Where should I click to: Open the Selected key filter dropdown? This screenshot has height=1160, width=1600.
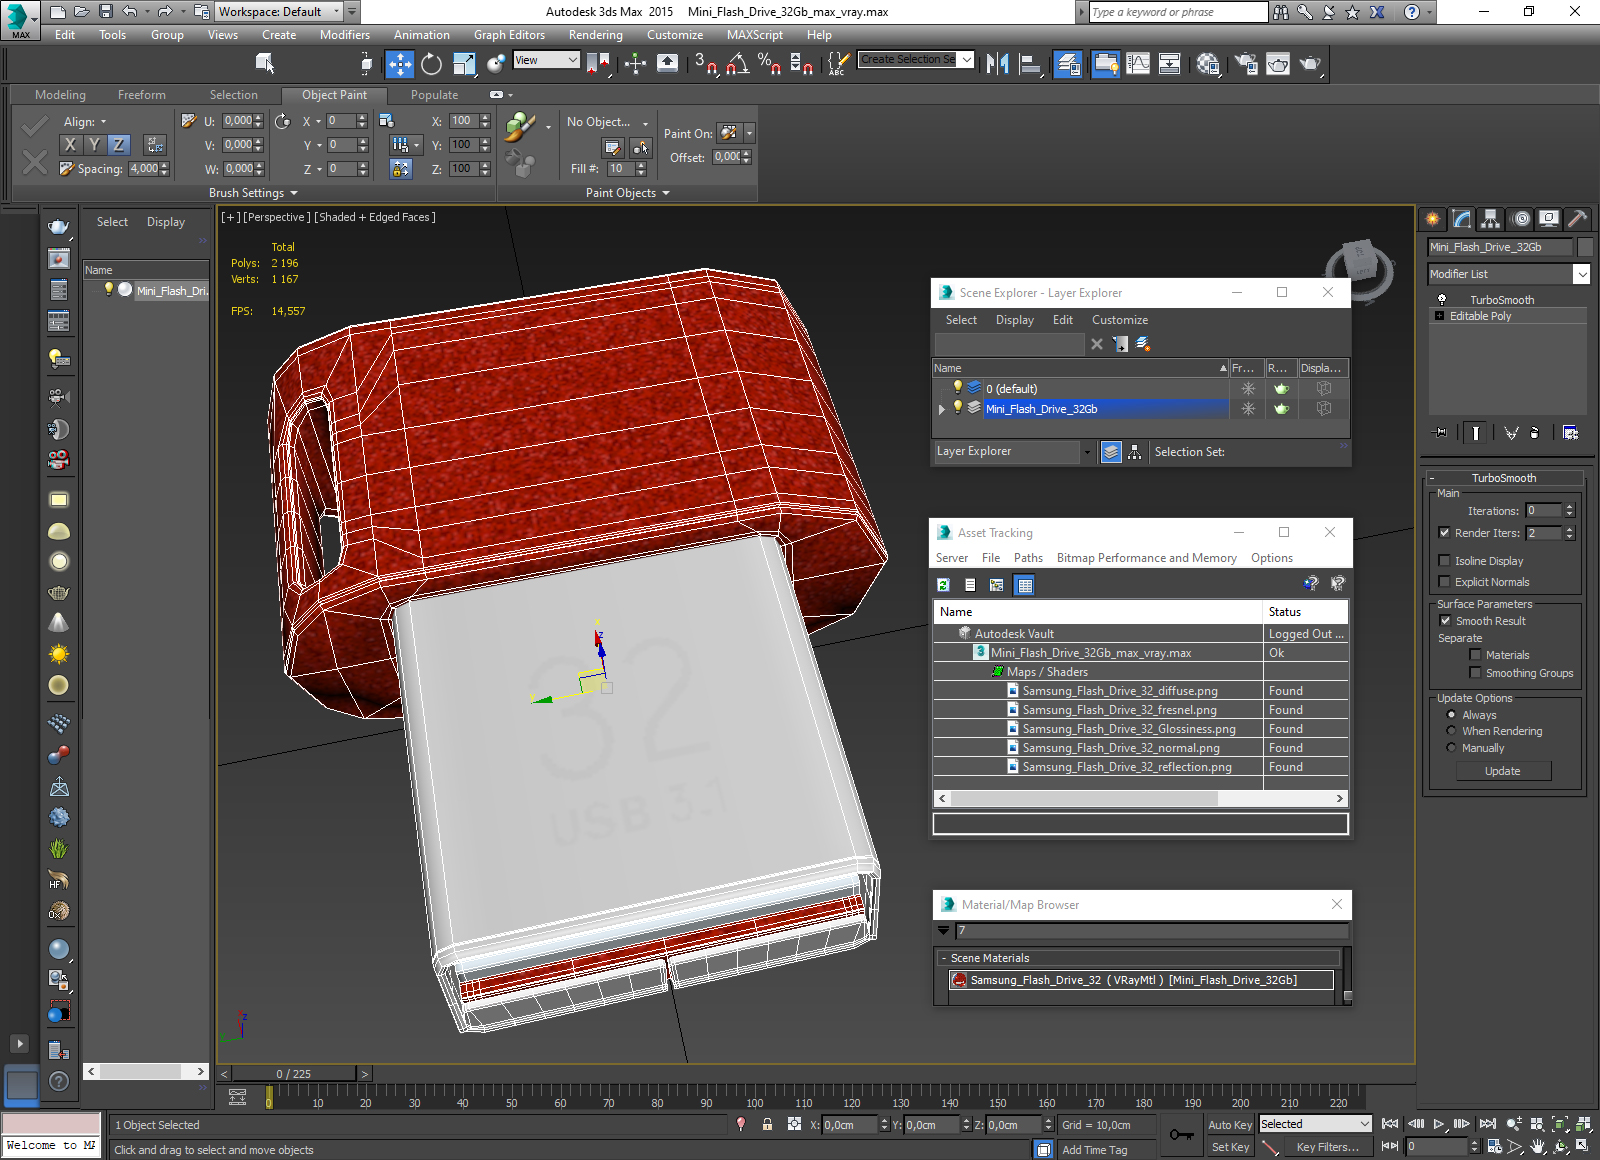point(1315,1124)
